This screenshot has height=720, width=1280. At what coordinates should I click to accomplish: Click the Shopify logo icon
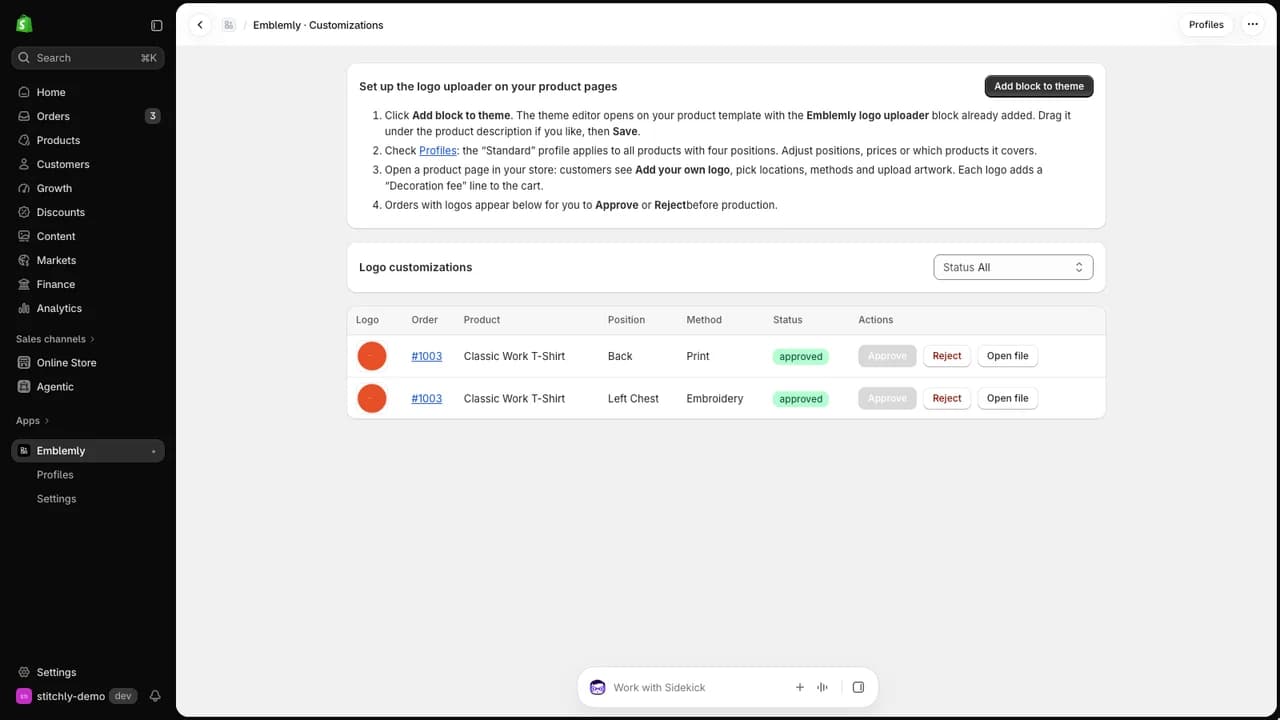[x=24, y=24]
